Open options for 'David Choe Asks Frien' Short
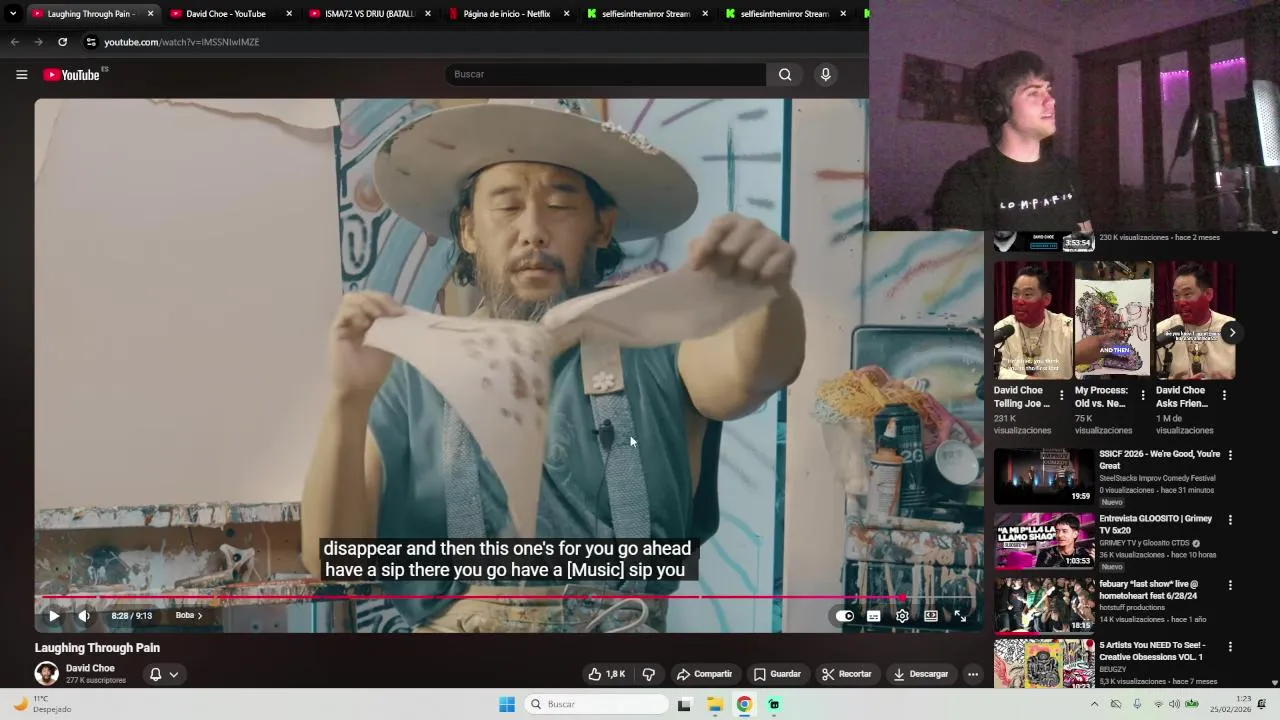This screenshot has height=720, width=1280. point(1224,395)
